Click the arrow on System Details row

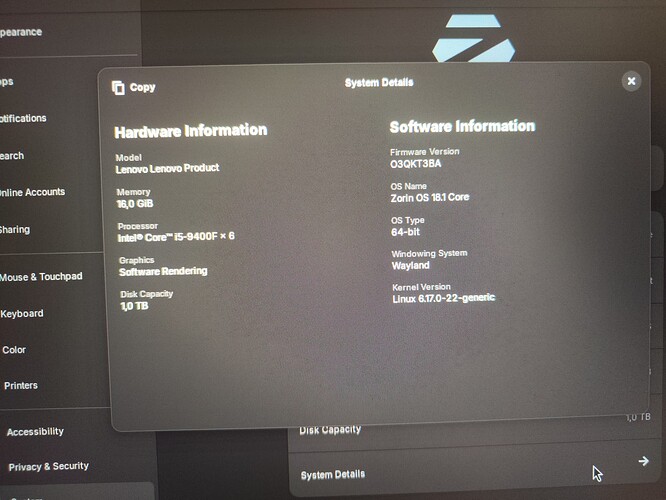tap(643, 461)
